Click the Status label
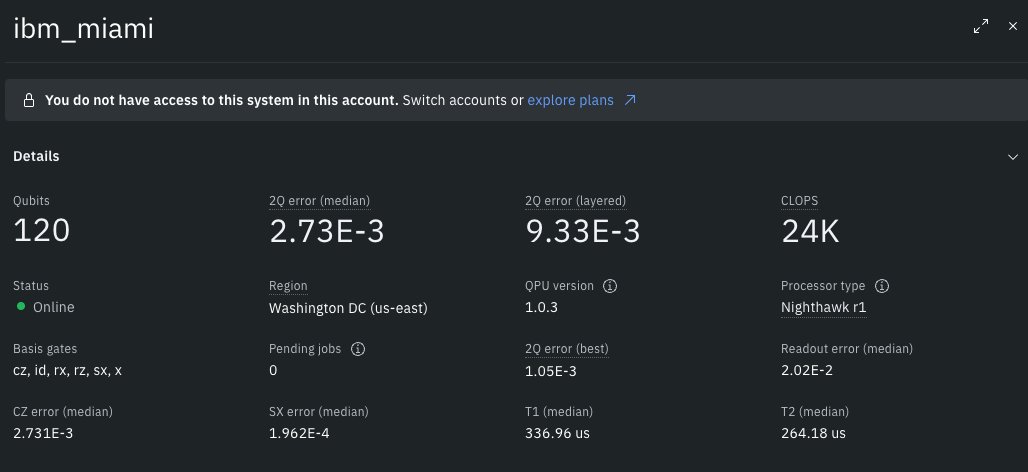This screenshot has height=472, width=1028. pyautogui.click(x=31, y=286)
